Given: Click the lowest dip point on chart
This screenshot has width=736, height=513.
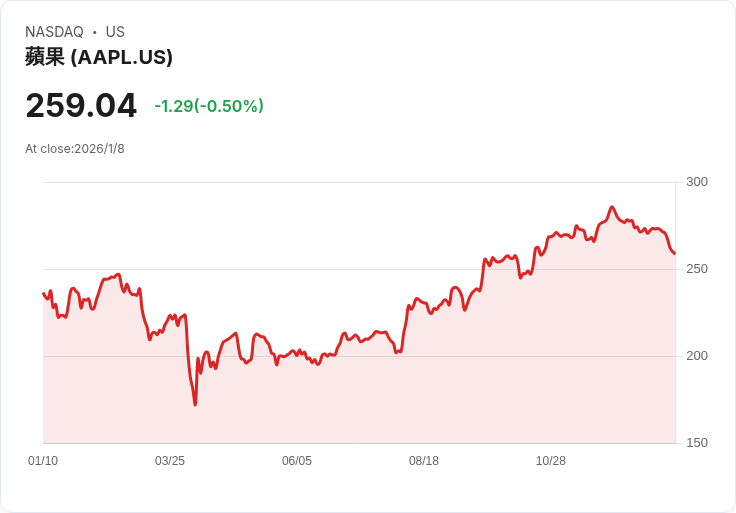Looking at the screenshot, I should (195, 404).
